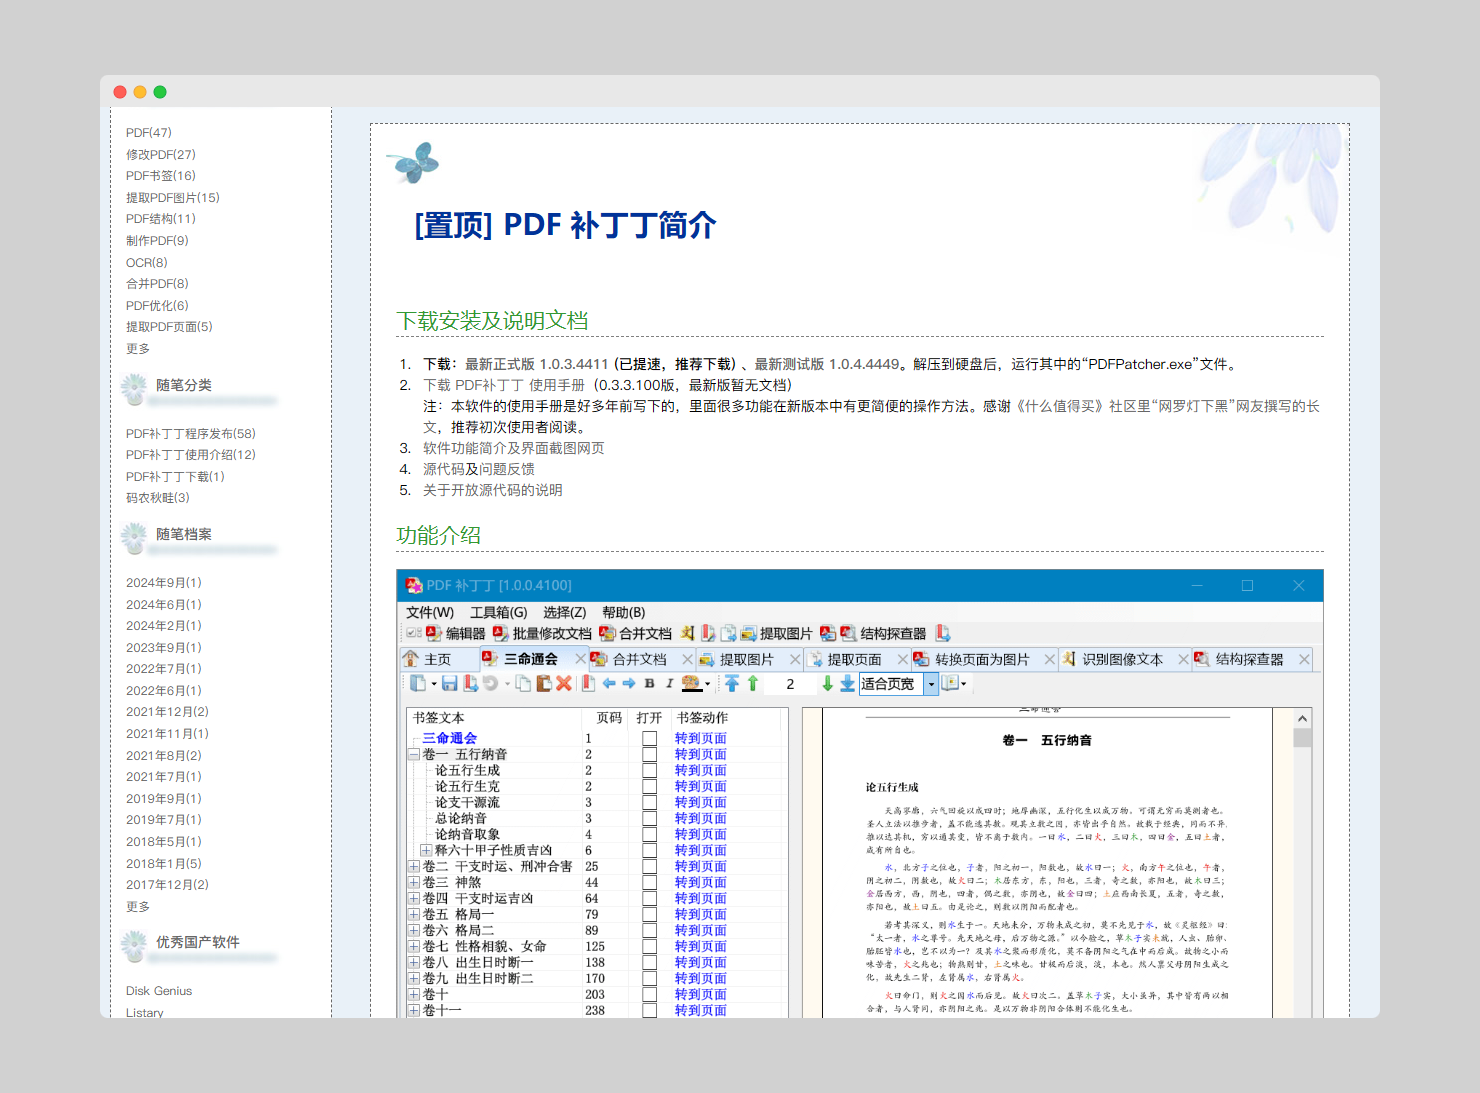
Task: Click the Italic I formatting icon
Action: point(669,683)
